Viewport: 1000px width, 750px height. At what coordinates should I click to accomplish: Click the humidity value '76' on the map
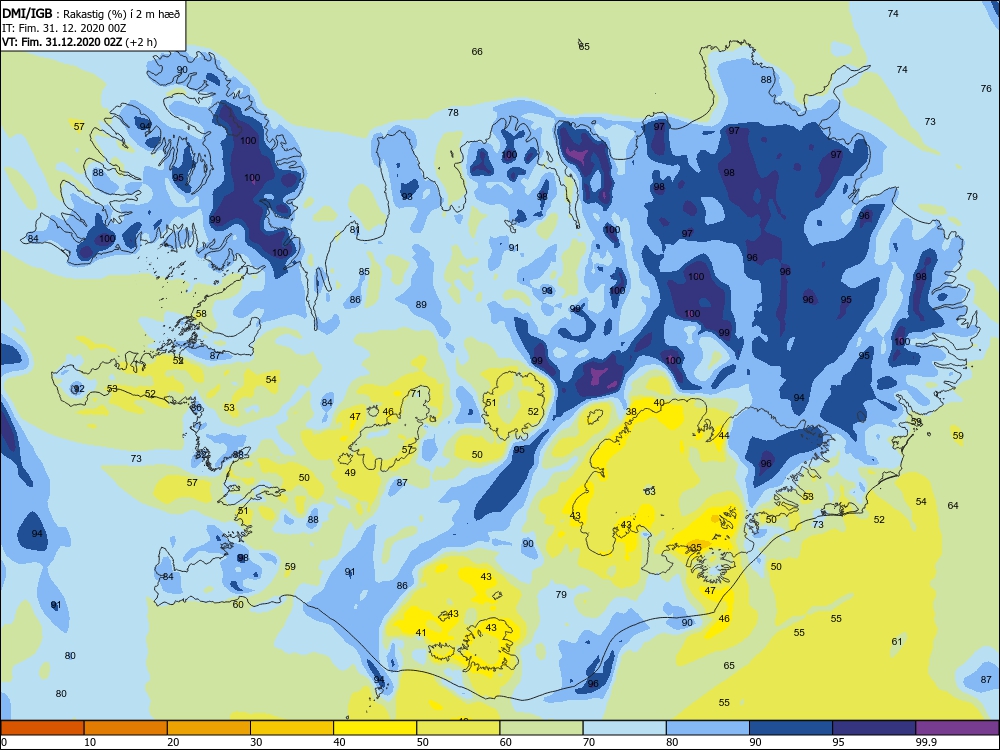pyautogui.click(x=986, y=89)
